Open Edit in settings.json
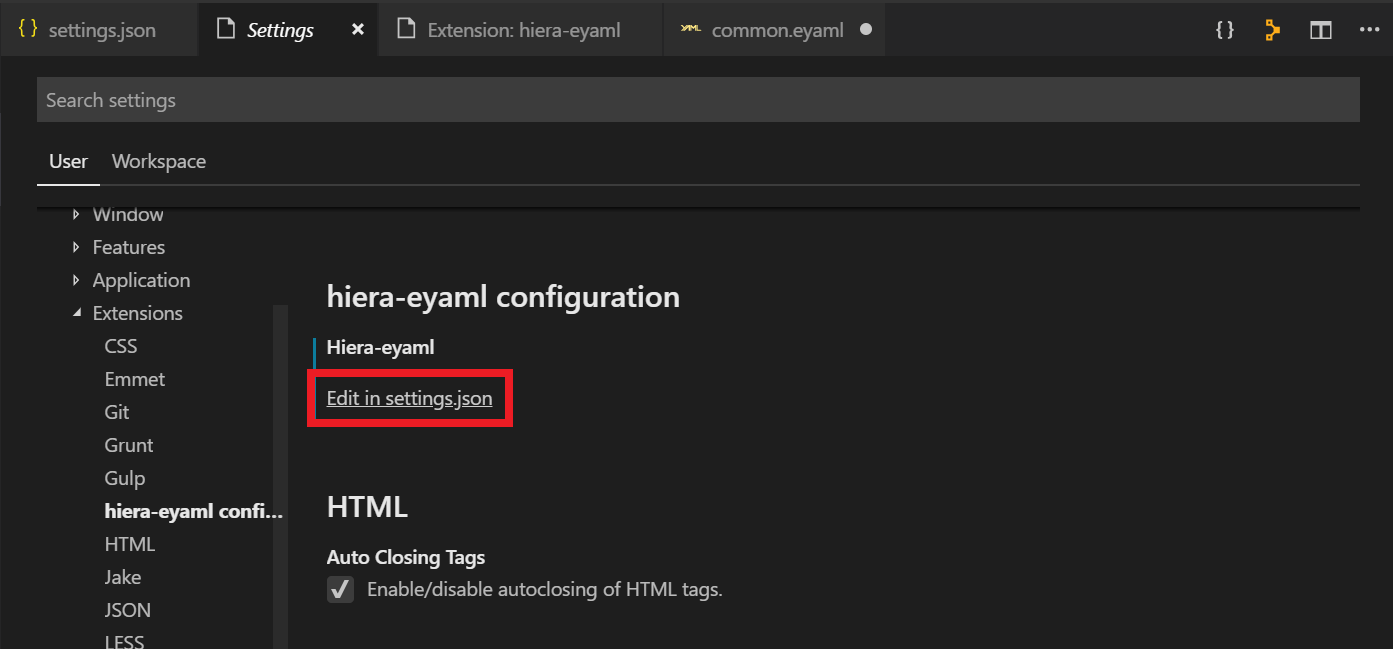Image resolution: width=1393 pixels, height=649 pixels. point(410,397)
